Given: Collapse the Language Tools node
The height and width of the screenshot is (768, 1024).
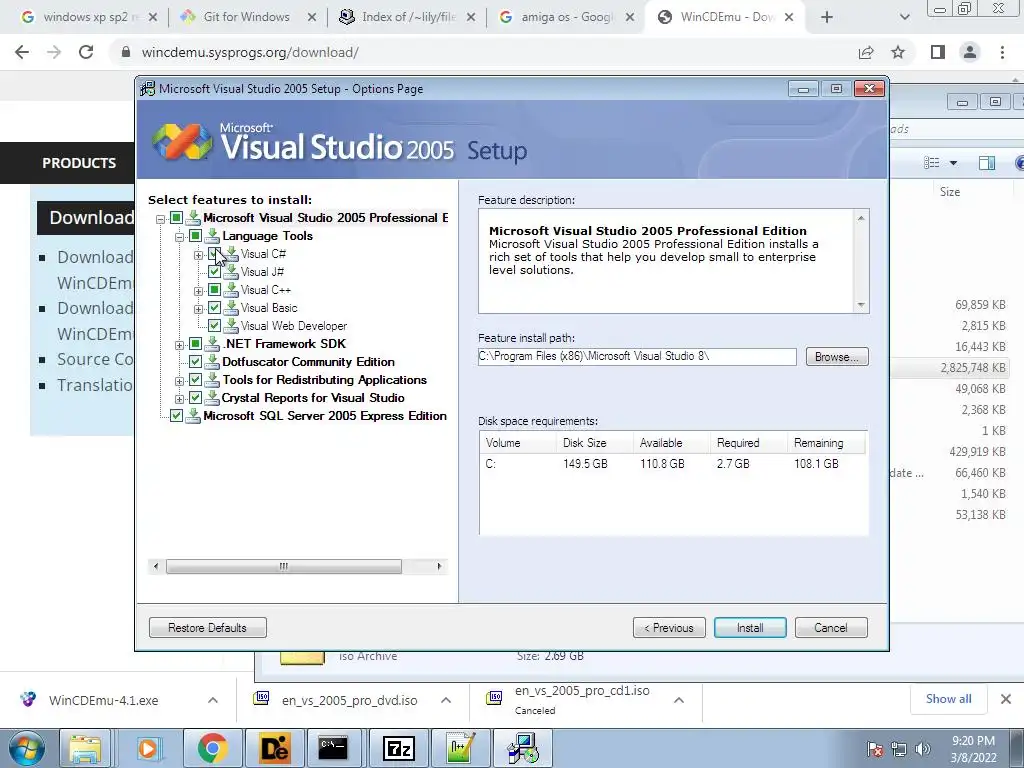Looking at the screenshot, I should [x=180, y=236].
